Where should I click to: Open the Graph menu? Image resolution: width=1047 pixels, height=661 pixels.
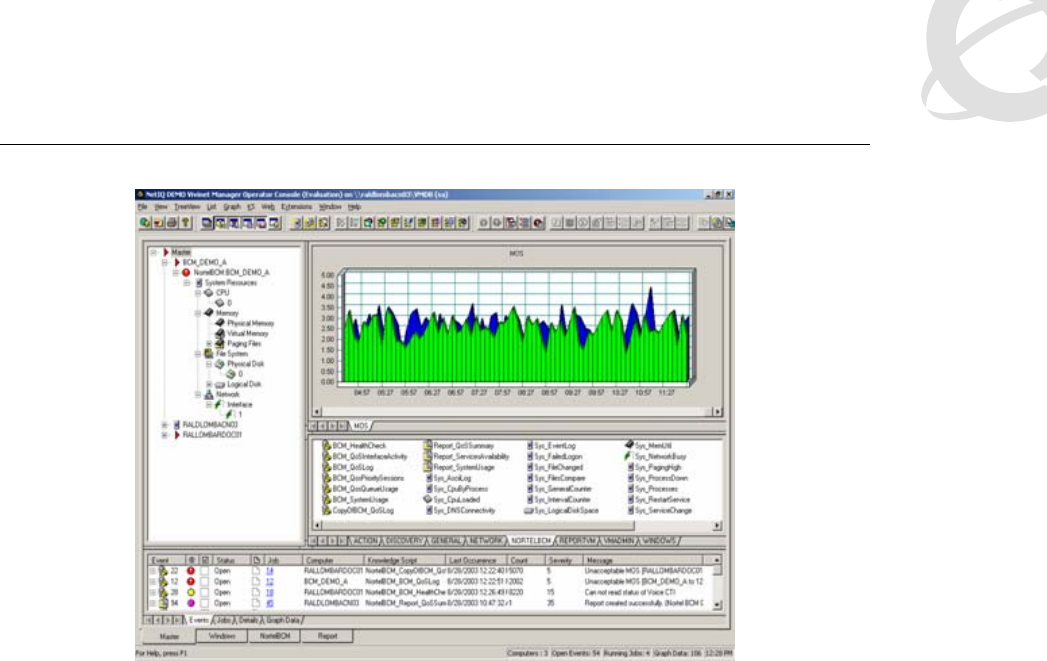[x=232, y=205]
